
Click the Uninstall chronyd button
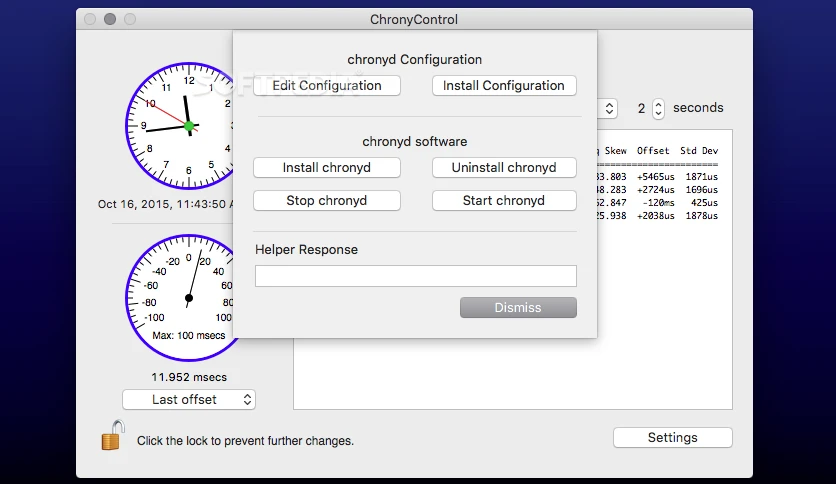point(504,168)
